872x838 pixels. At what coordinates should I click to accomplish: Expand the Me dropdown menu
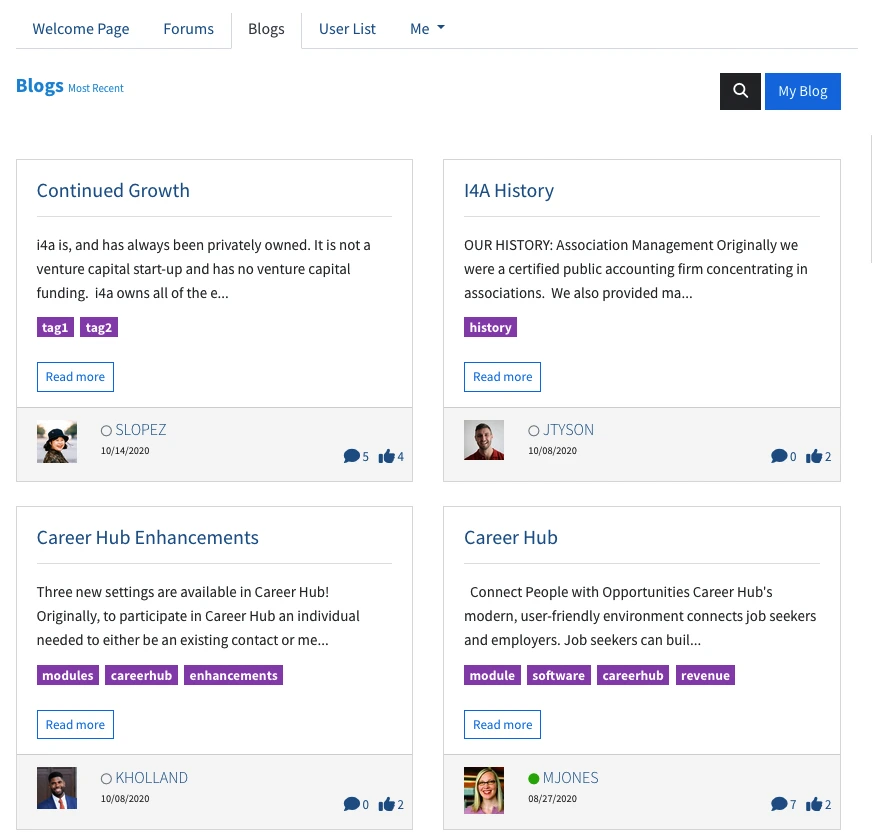click(x=427, y=29)
